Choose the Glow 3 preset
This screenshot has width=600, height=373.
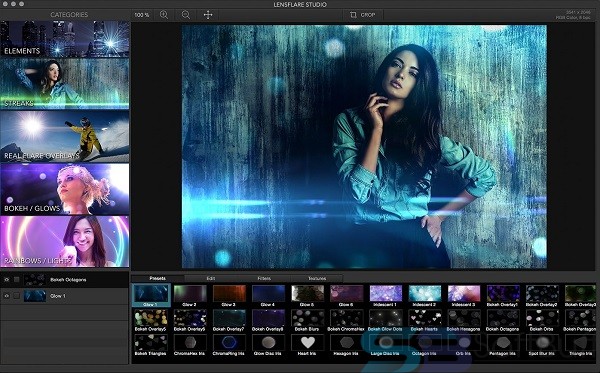(229, 296)
